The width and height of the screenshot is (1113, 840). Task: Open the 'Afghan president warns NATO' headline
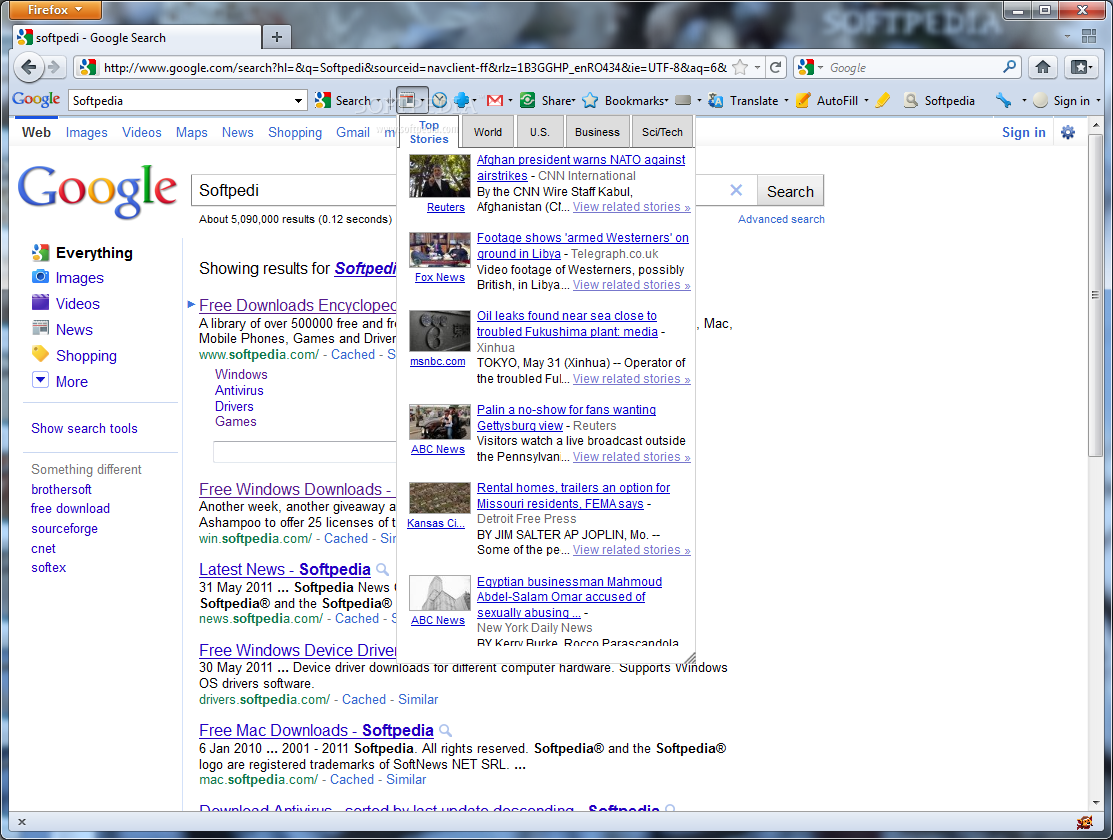pyautogui.click(x=581, y=168)
